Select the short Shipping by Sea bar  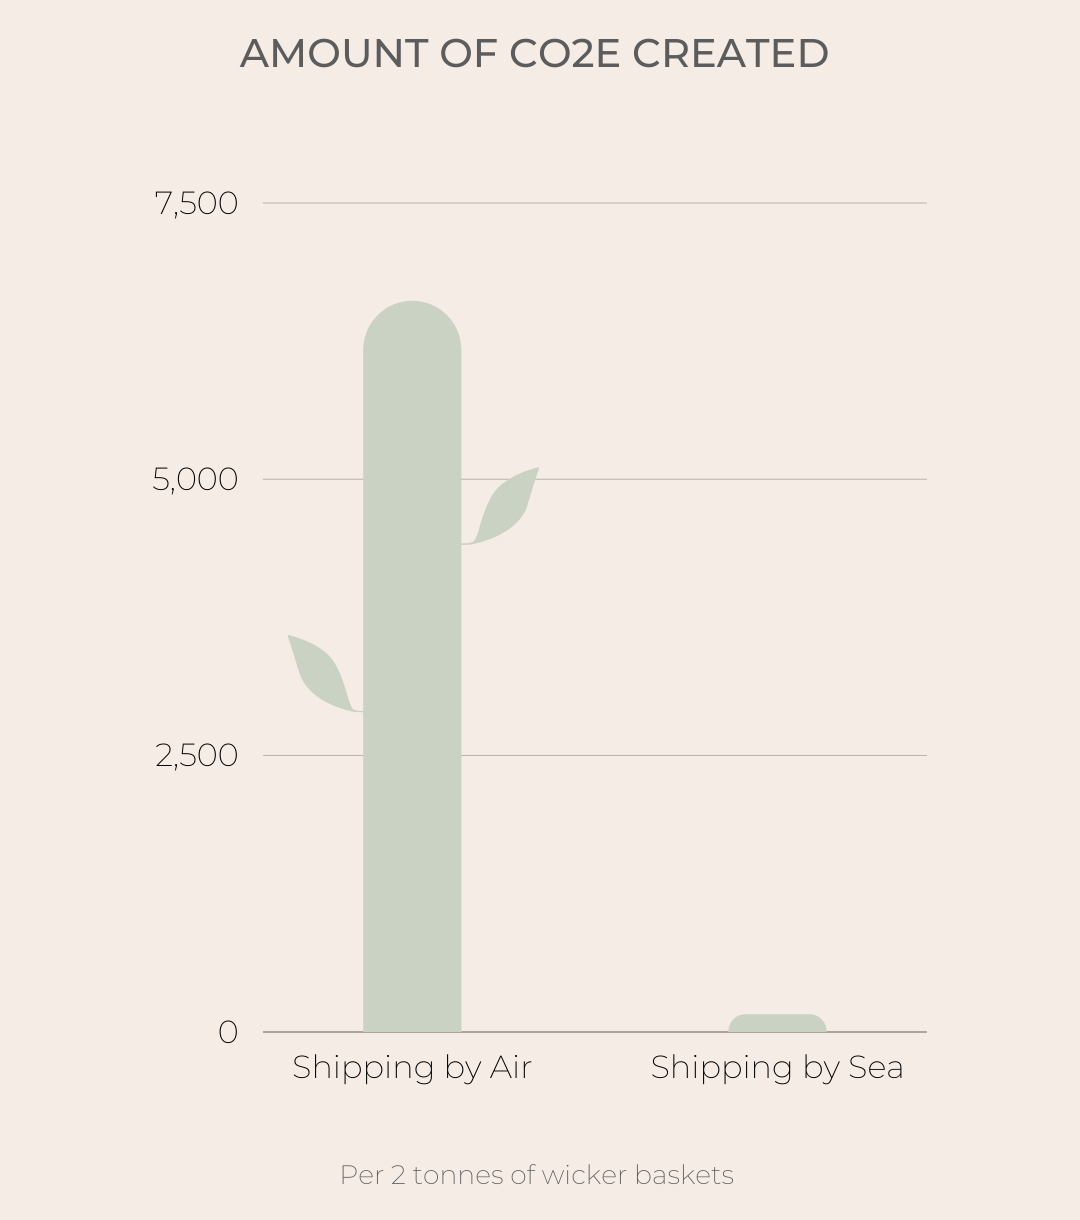pyautogui.click(x=777, y=1023)
